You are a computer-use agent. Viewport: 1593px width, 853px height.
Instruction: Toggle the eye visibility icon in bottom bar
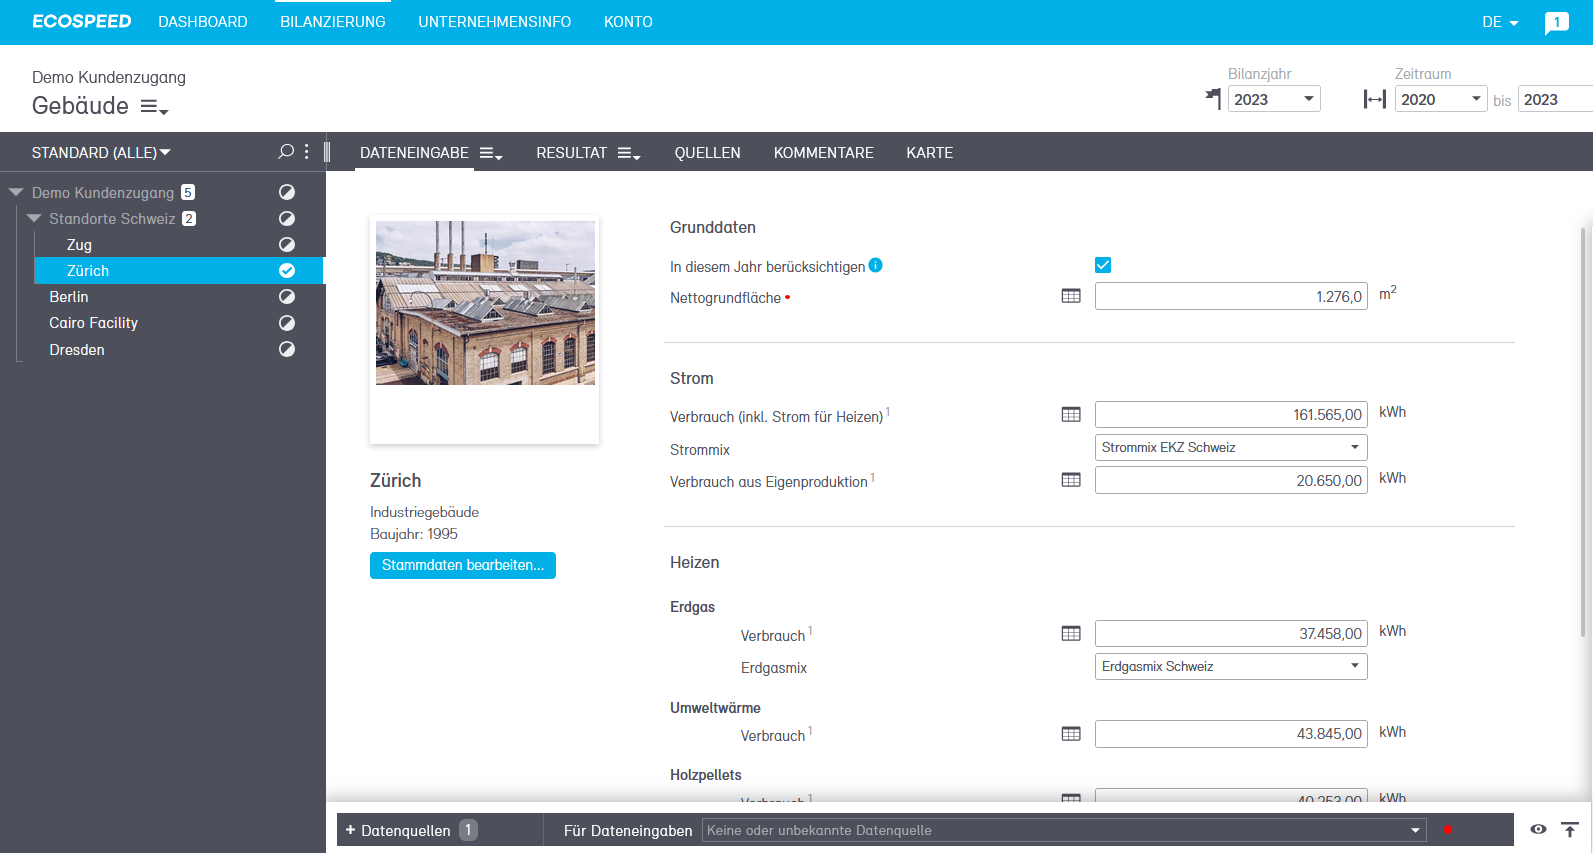tap(1538, 830)
